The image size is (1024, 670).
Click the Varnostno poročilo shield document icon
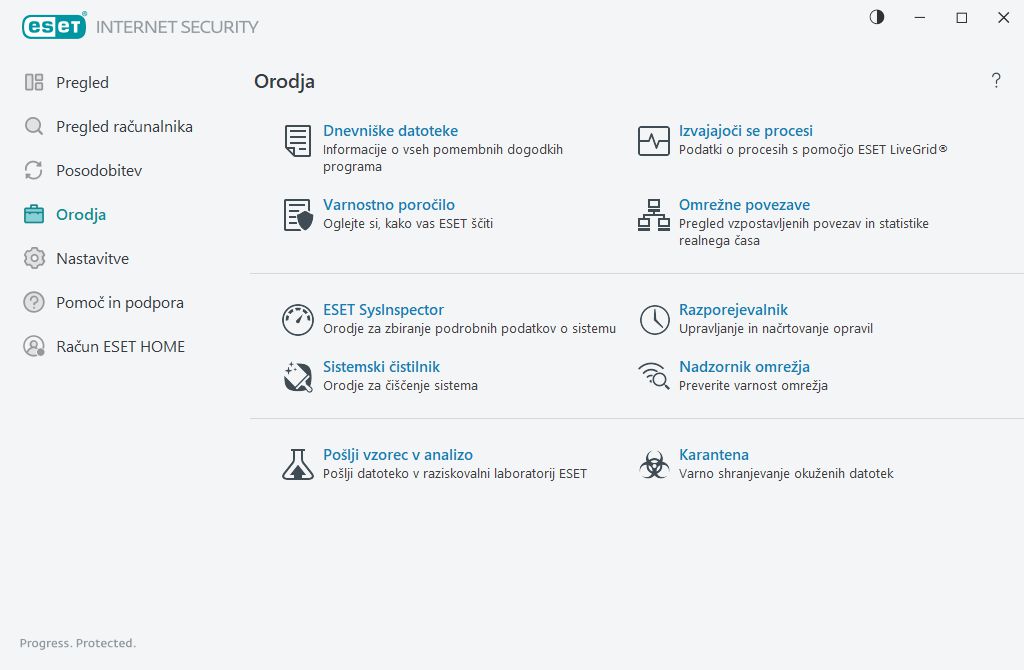coord(298,215)
